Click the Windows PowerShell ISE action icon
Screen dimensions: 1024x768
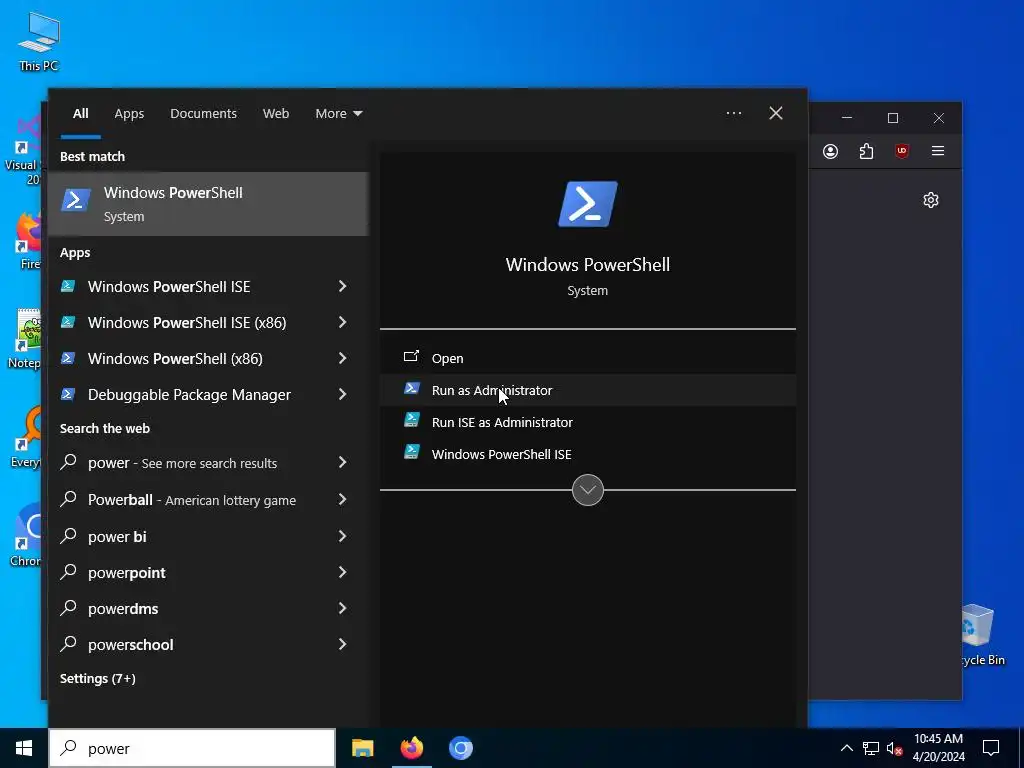click(x=411, y=453)
